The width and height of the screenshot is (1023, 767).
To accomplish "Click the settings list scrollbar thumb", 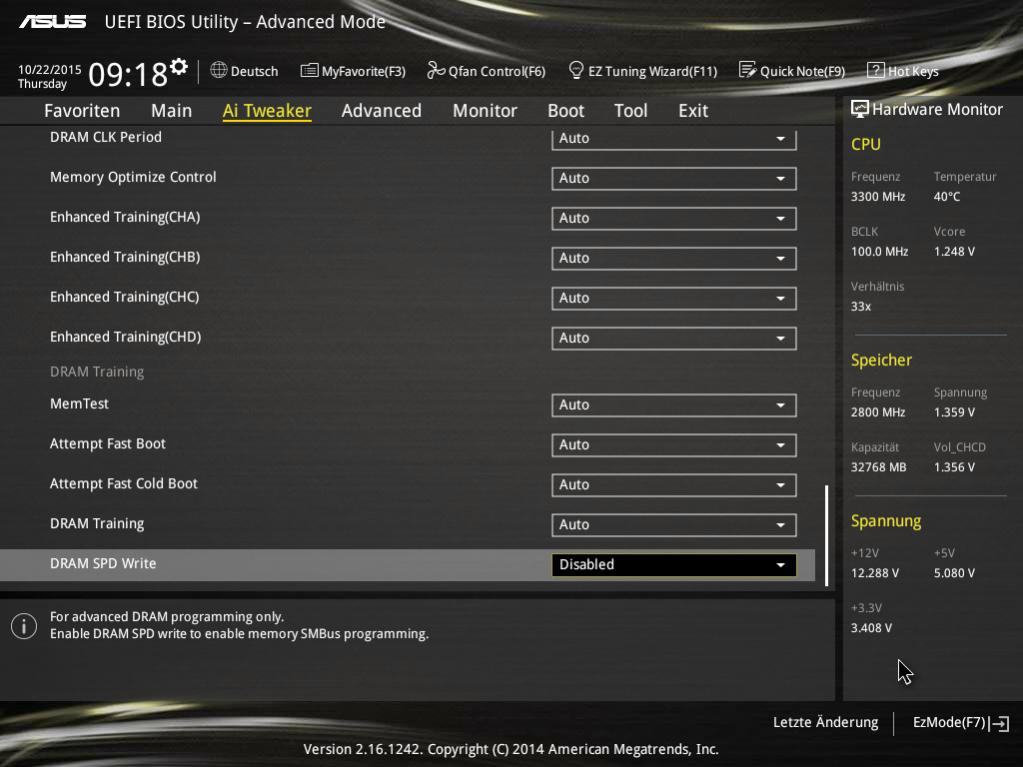I will click(827, 535).
